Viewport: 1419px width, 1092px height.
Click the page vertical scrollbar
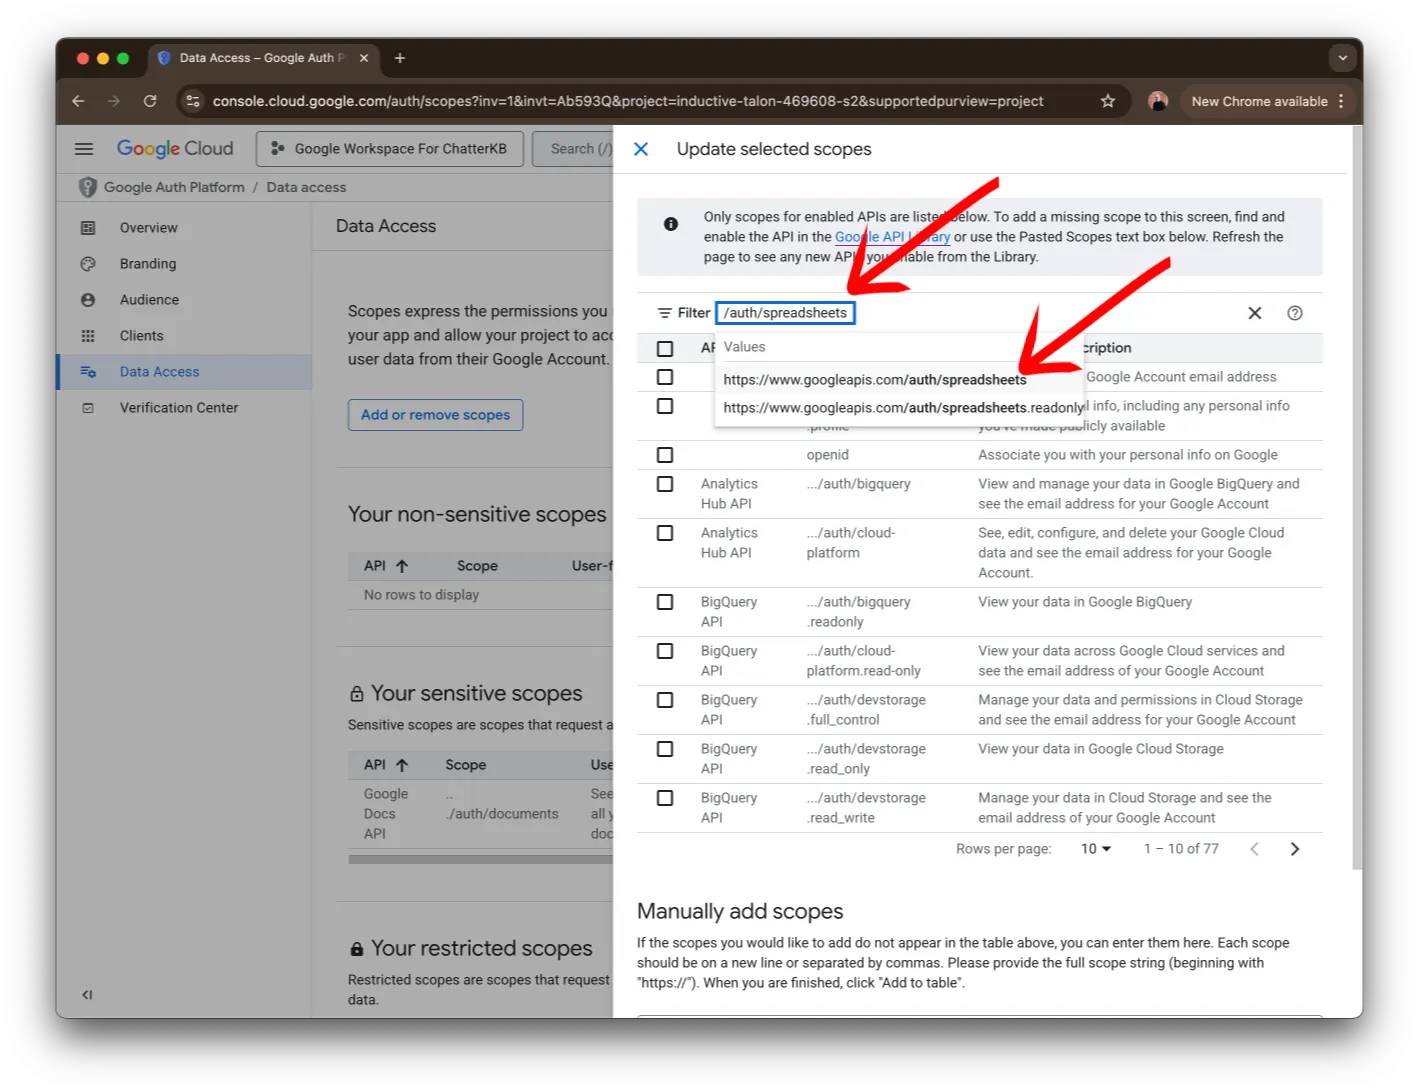coord(1356,500)
